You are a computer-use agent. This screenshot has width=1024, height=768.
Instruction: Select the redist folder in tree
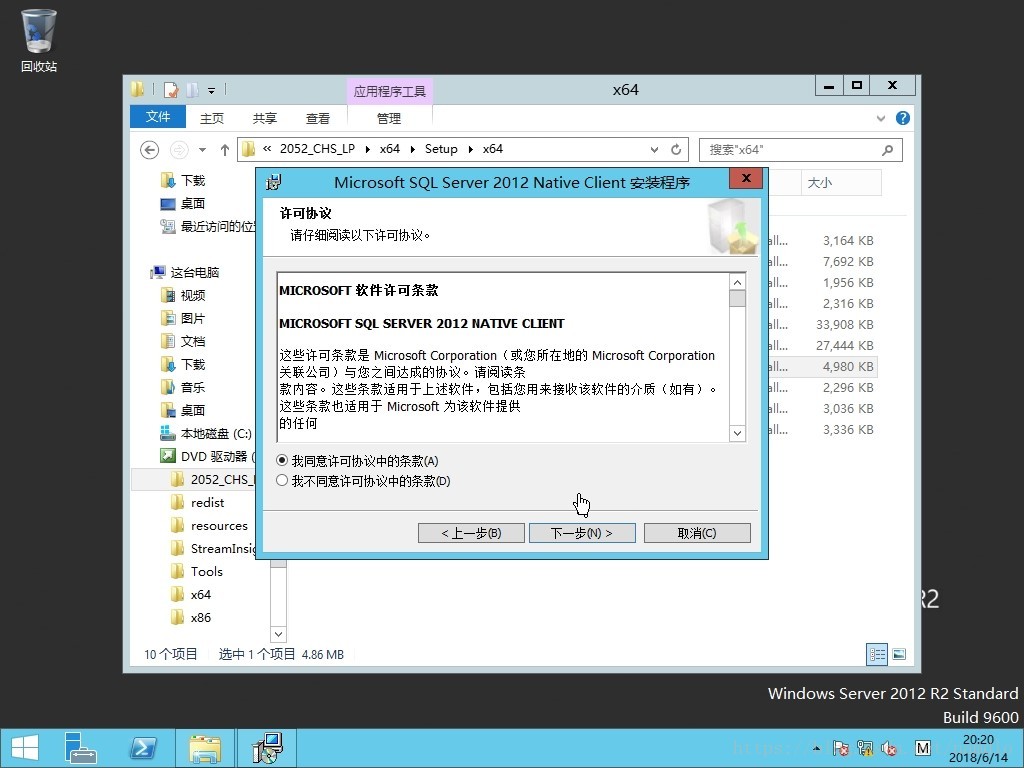[207, 502]
